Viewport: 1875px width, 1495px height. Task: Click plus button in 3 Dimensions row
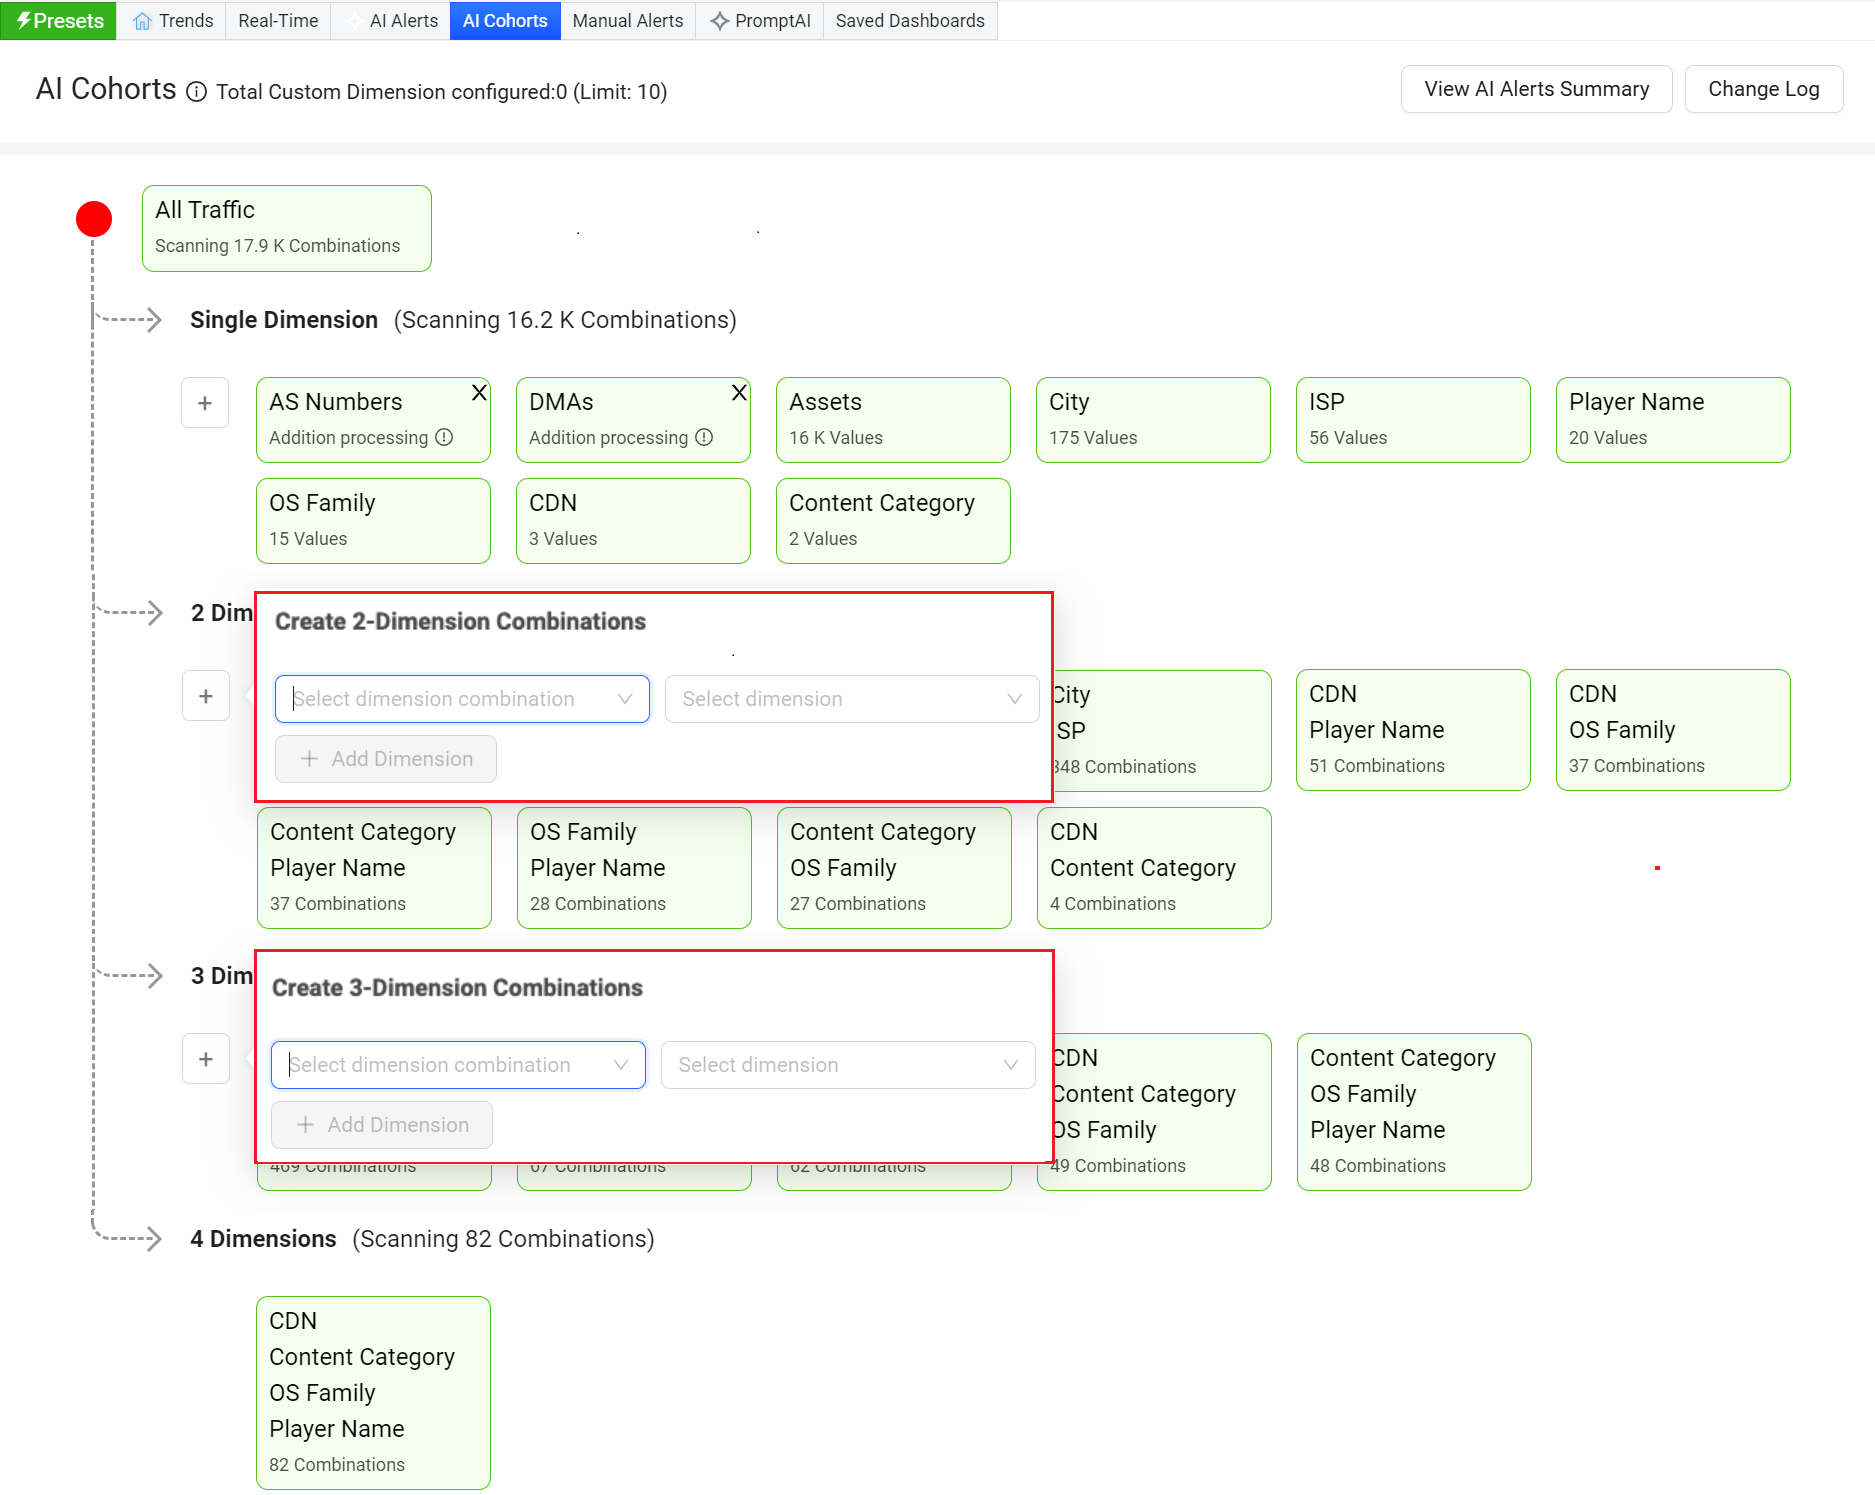206,1059
